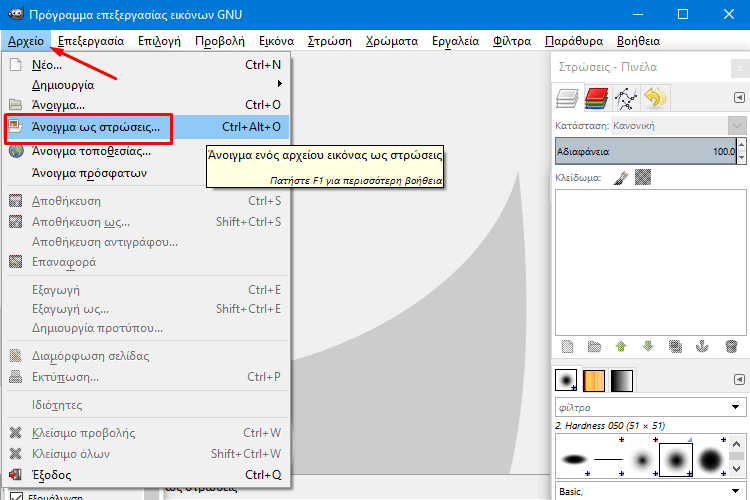Click the φίλτρο brush filter field
Viewport: 750px width, 500px height.
pos(641,407)
